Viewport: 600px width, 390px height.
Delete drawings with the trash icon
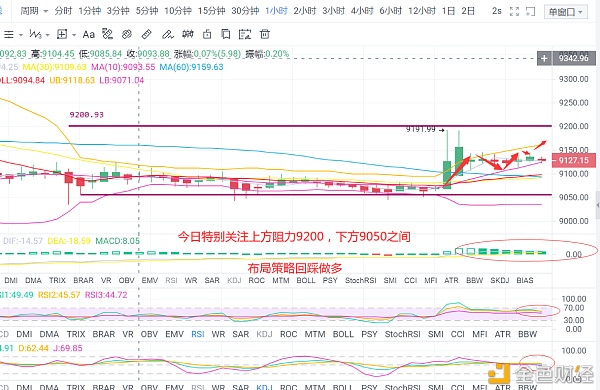264,34
